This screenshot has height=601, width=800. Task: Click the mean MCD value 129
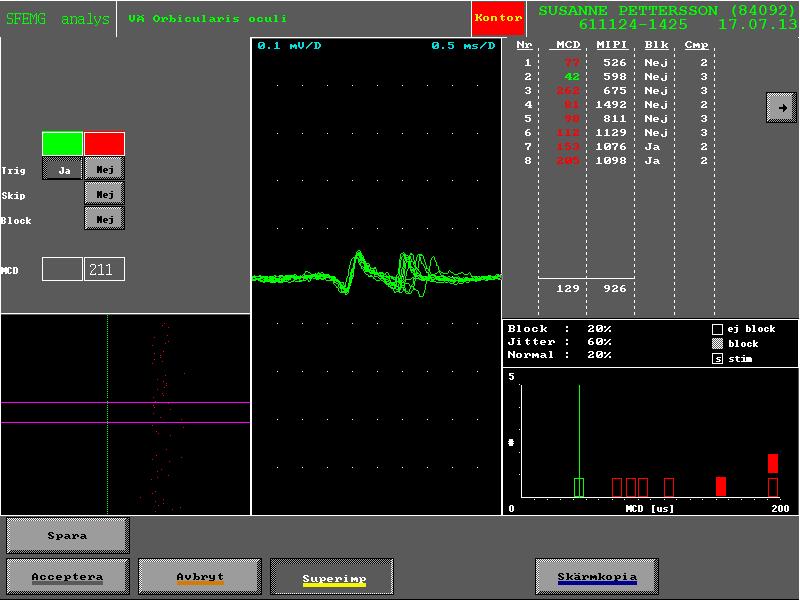click(568, 289)
